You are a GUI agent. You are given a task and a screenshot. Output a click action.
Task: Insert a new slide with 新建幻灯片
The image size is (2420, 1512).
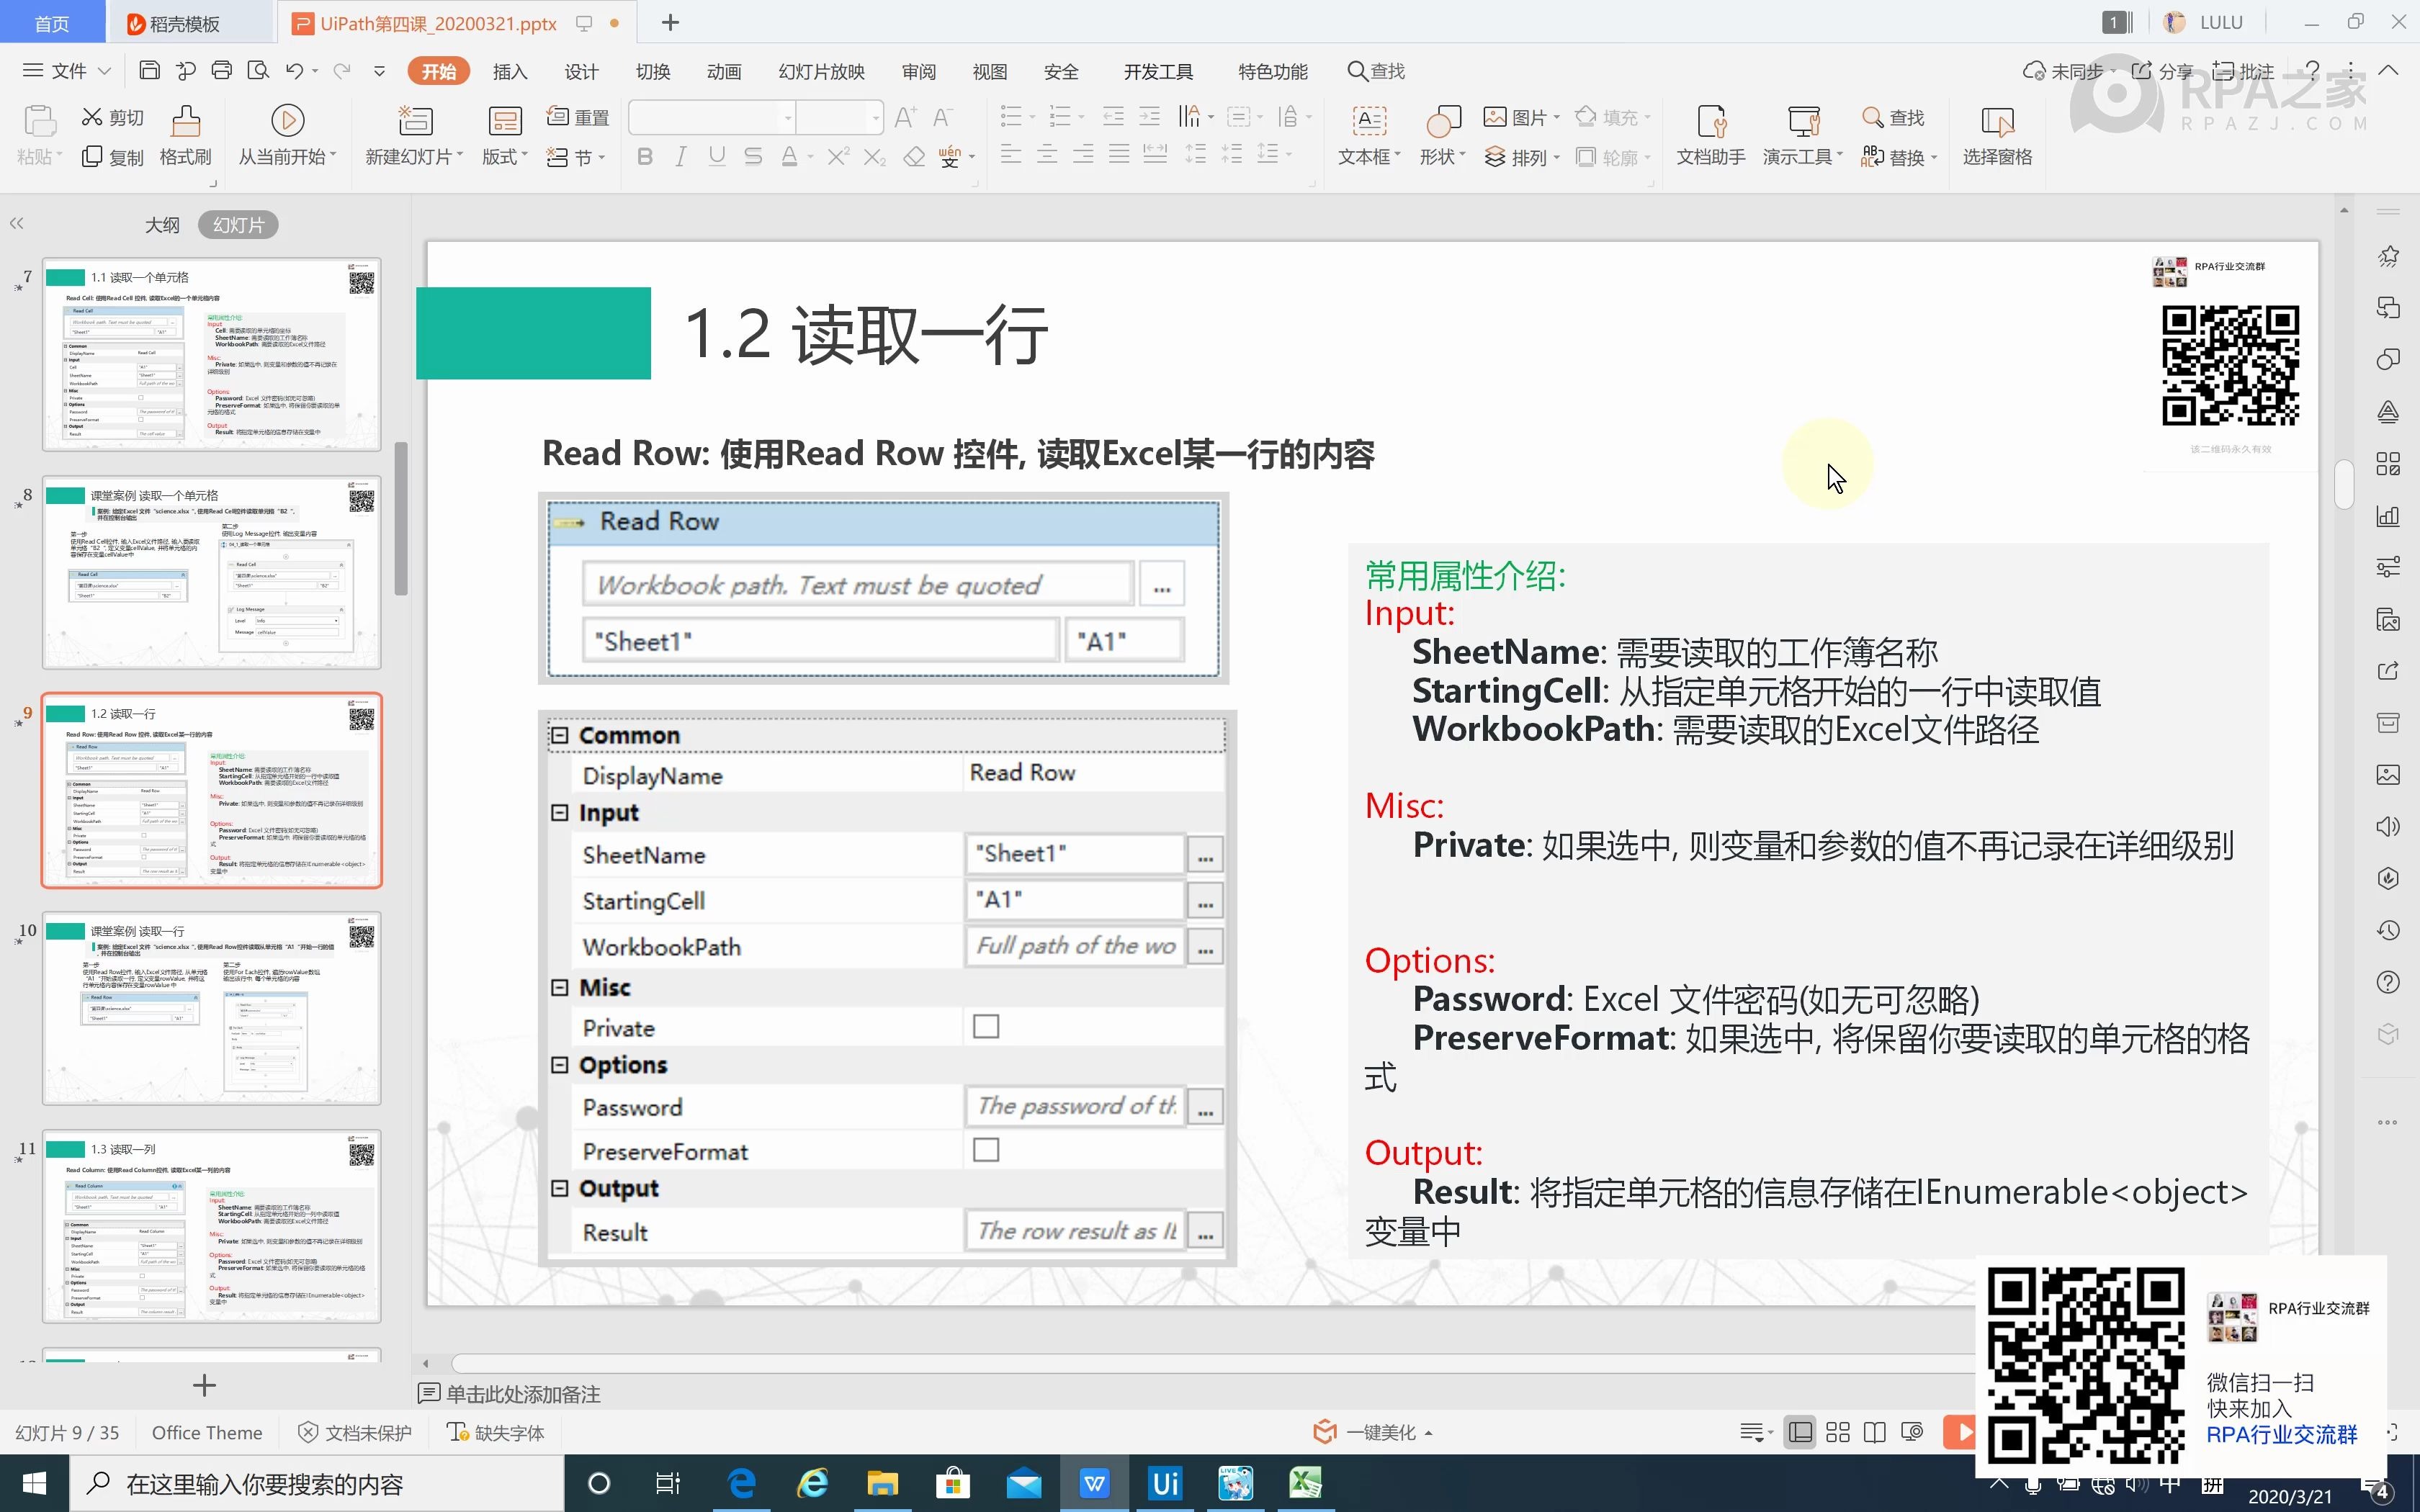point(412,130)
